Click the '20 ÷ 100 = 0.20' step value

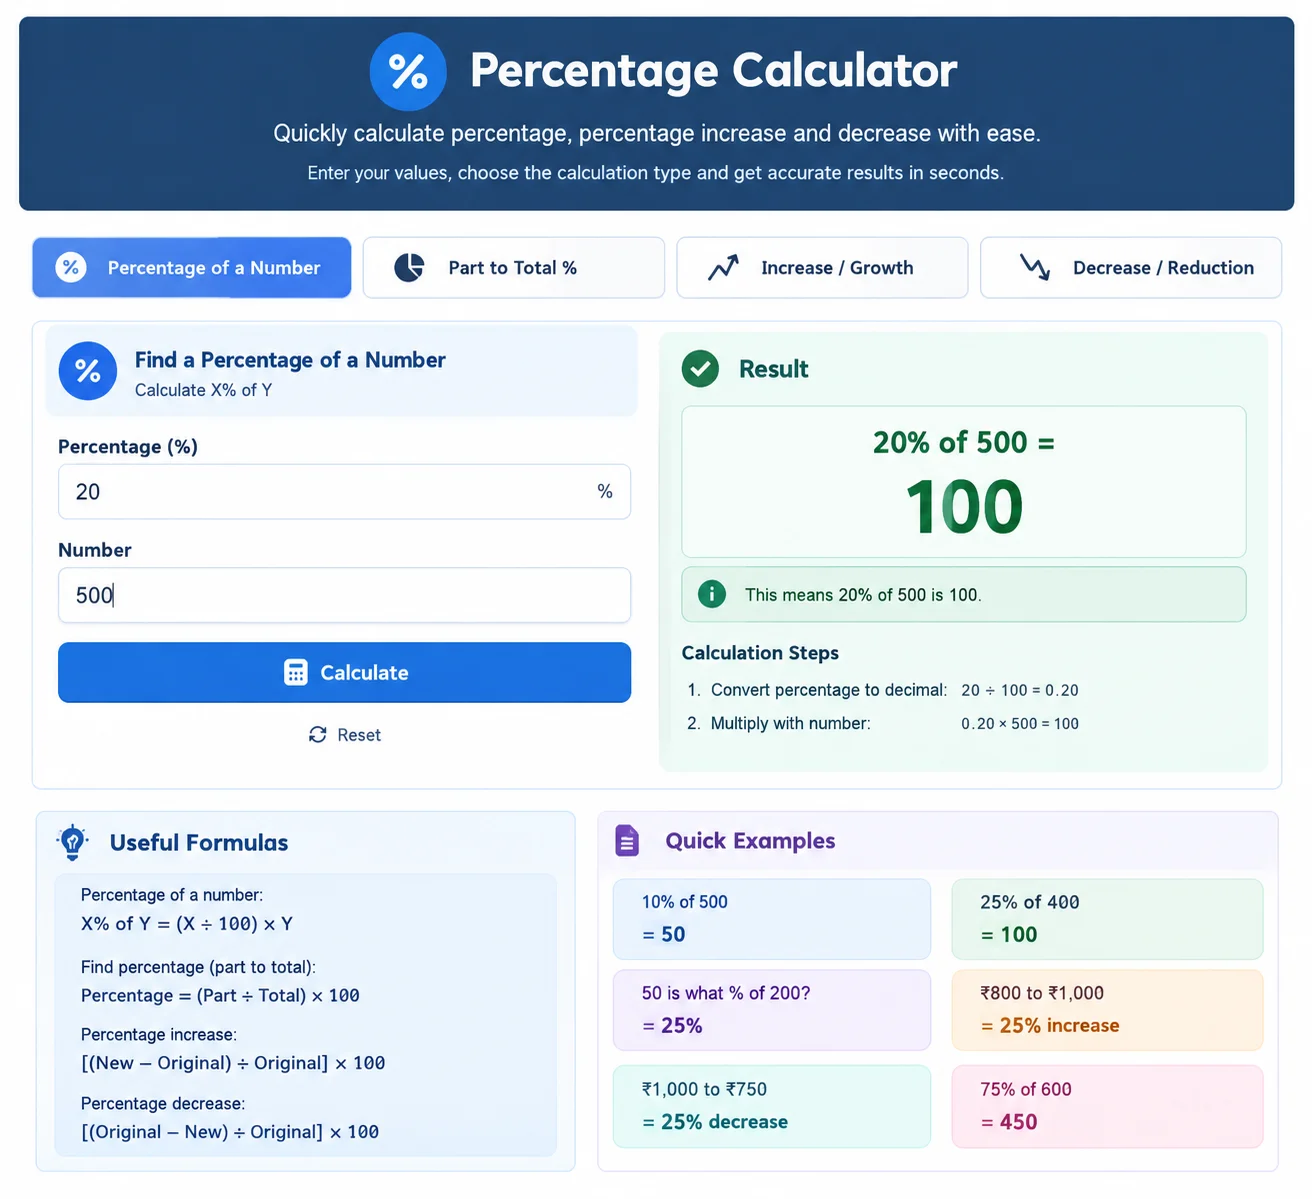[x=1020, y=690]
